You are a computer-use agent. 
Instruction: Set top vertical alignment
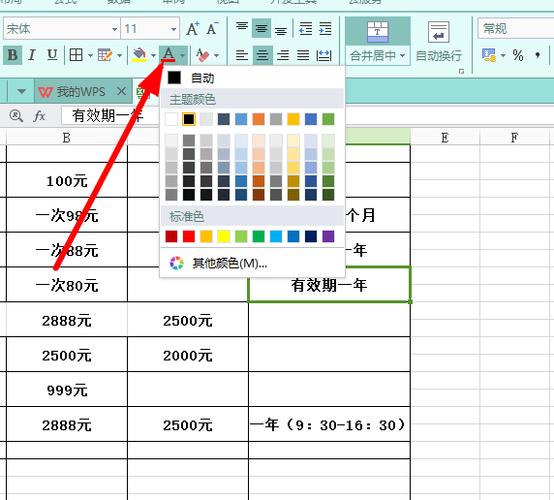pos(242,28)
